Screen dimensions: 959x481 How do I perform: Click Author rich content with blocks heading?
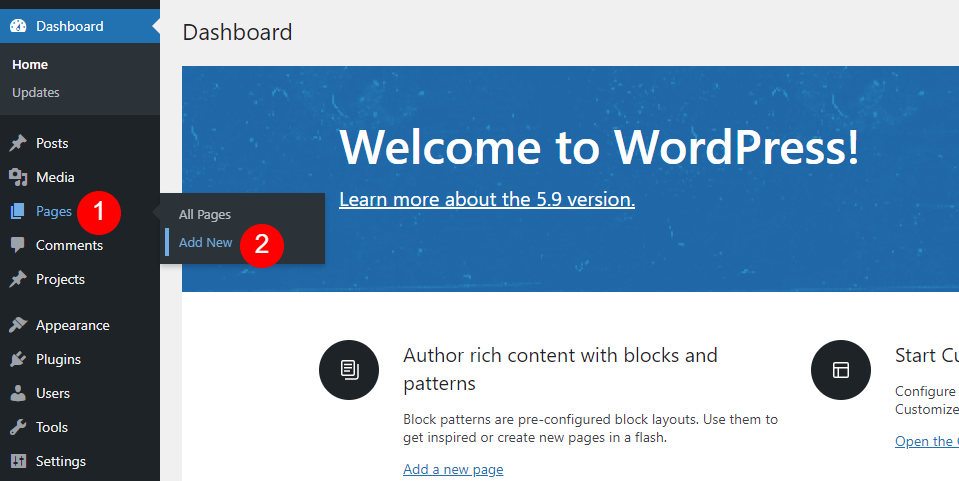[x=560, y=369]
